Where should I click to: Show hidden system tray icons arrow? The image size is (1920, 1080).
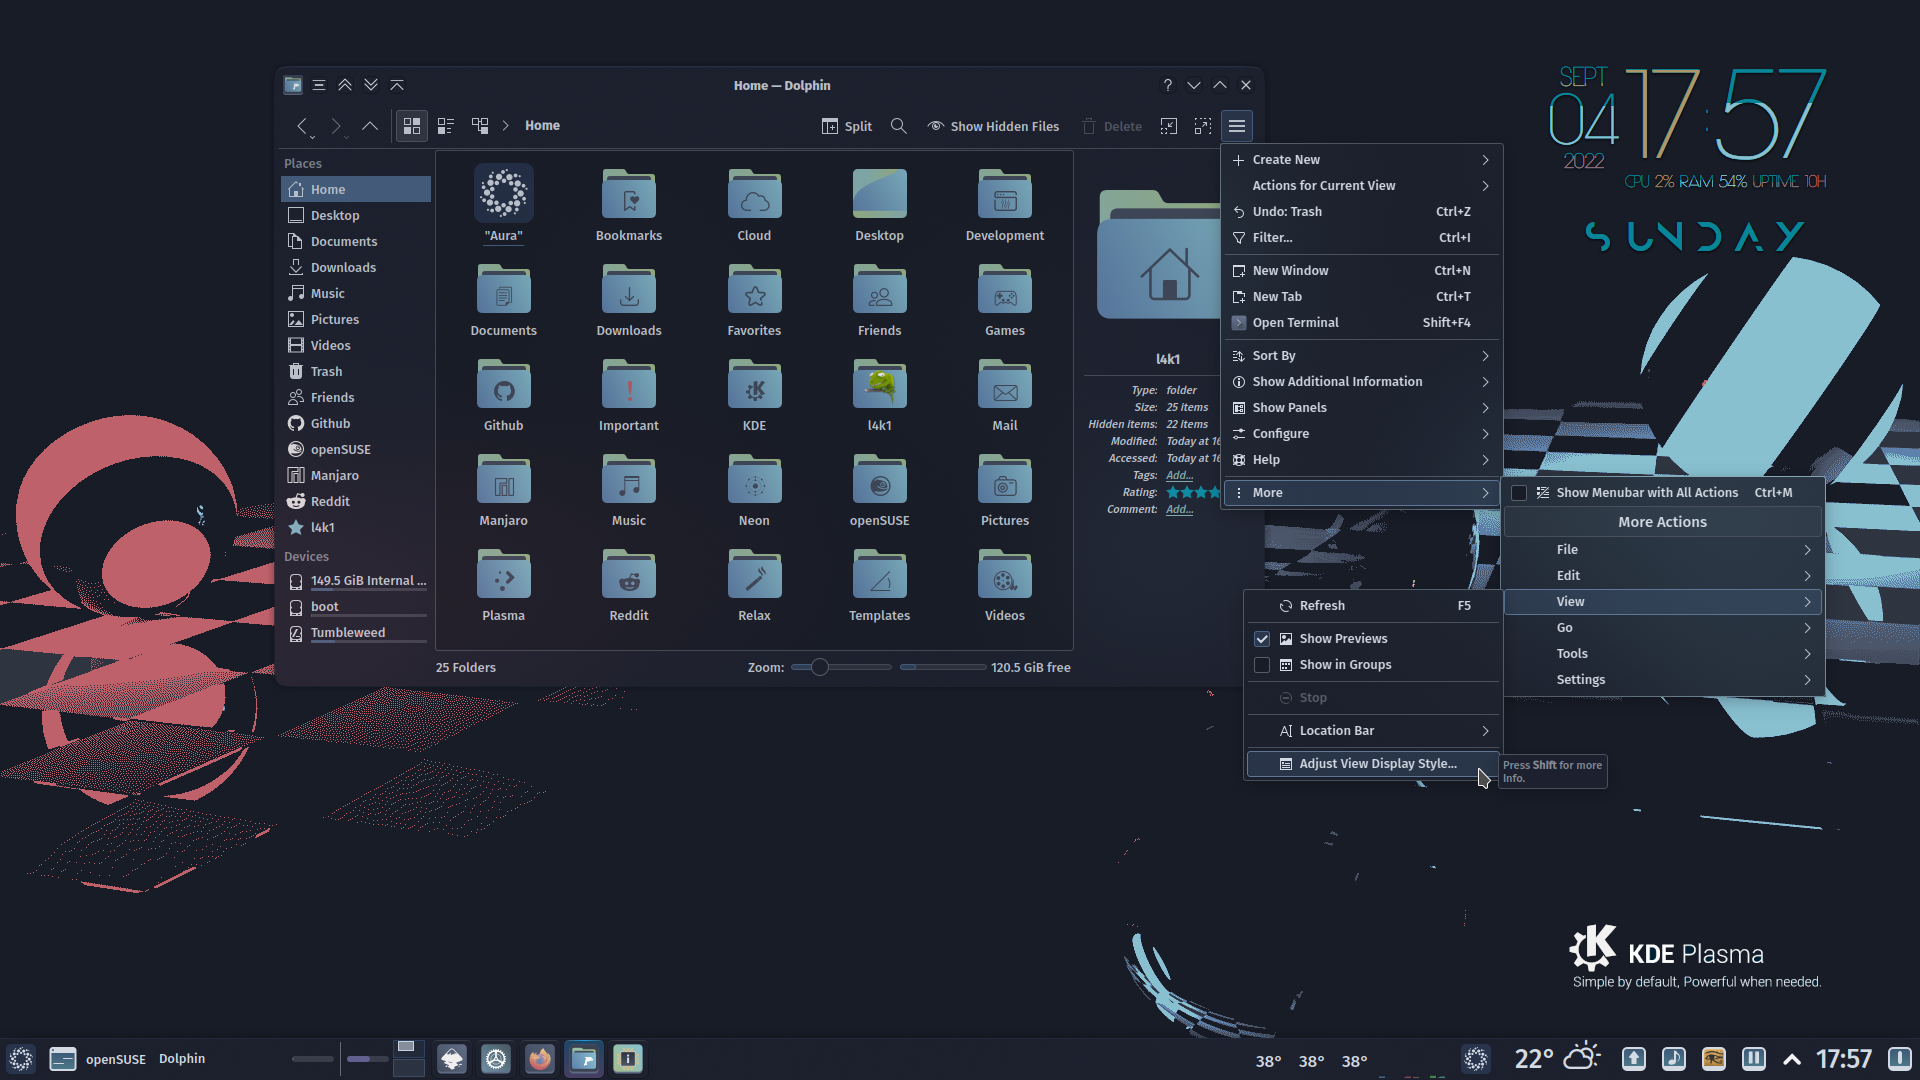(1792, 1059)
